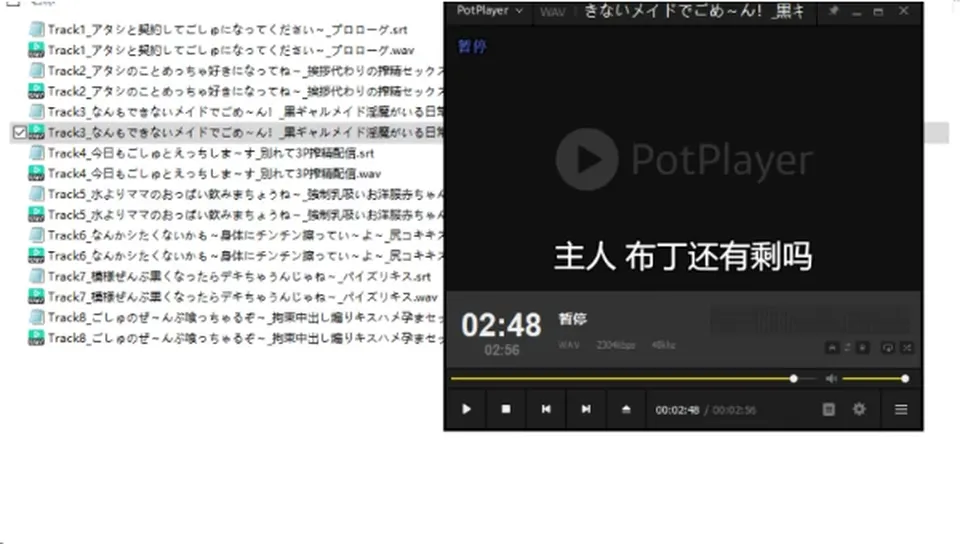Open the PotPlayer playlist panel icon
Screen dimensions: 960x544
(828, 409)
